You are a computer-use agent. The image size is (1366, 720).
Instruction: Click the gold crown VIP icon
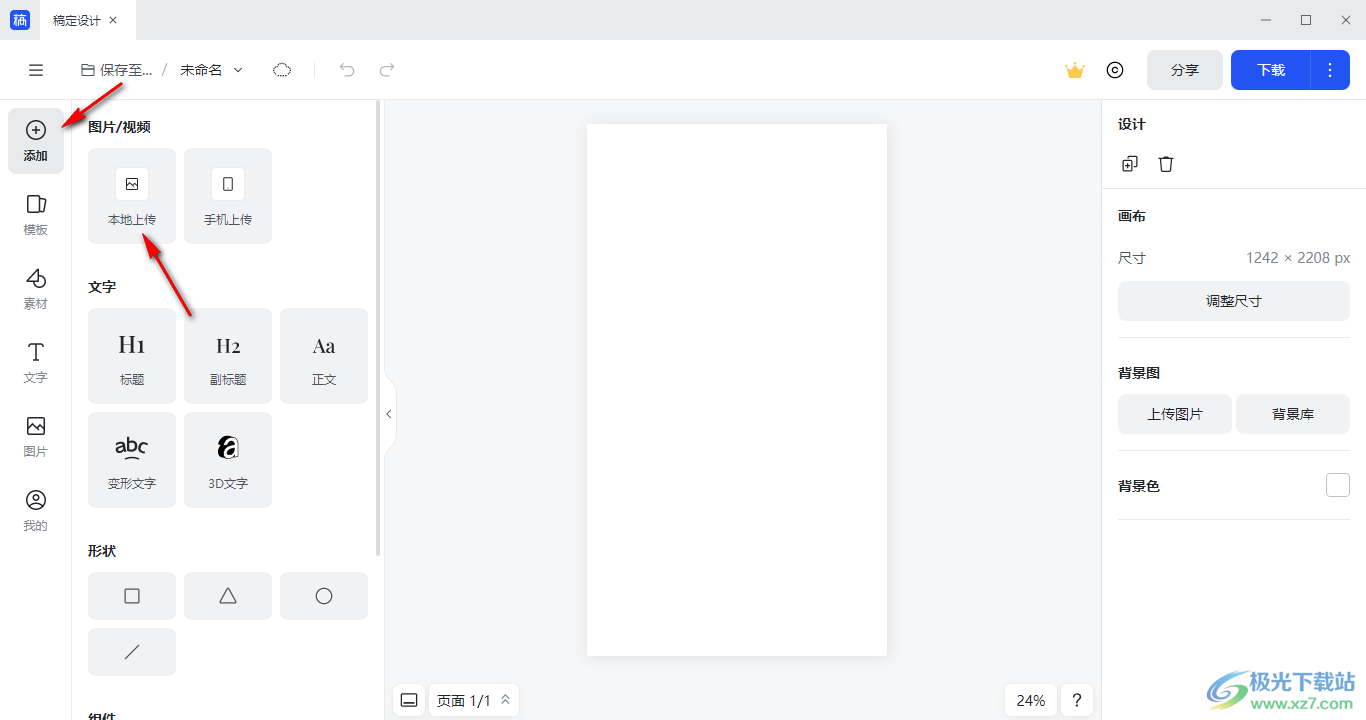1075,70
